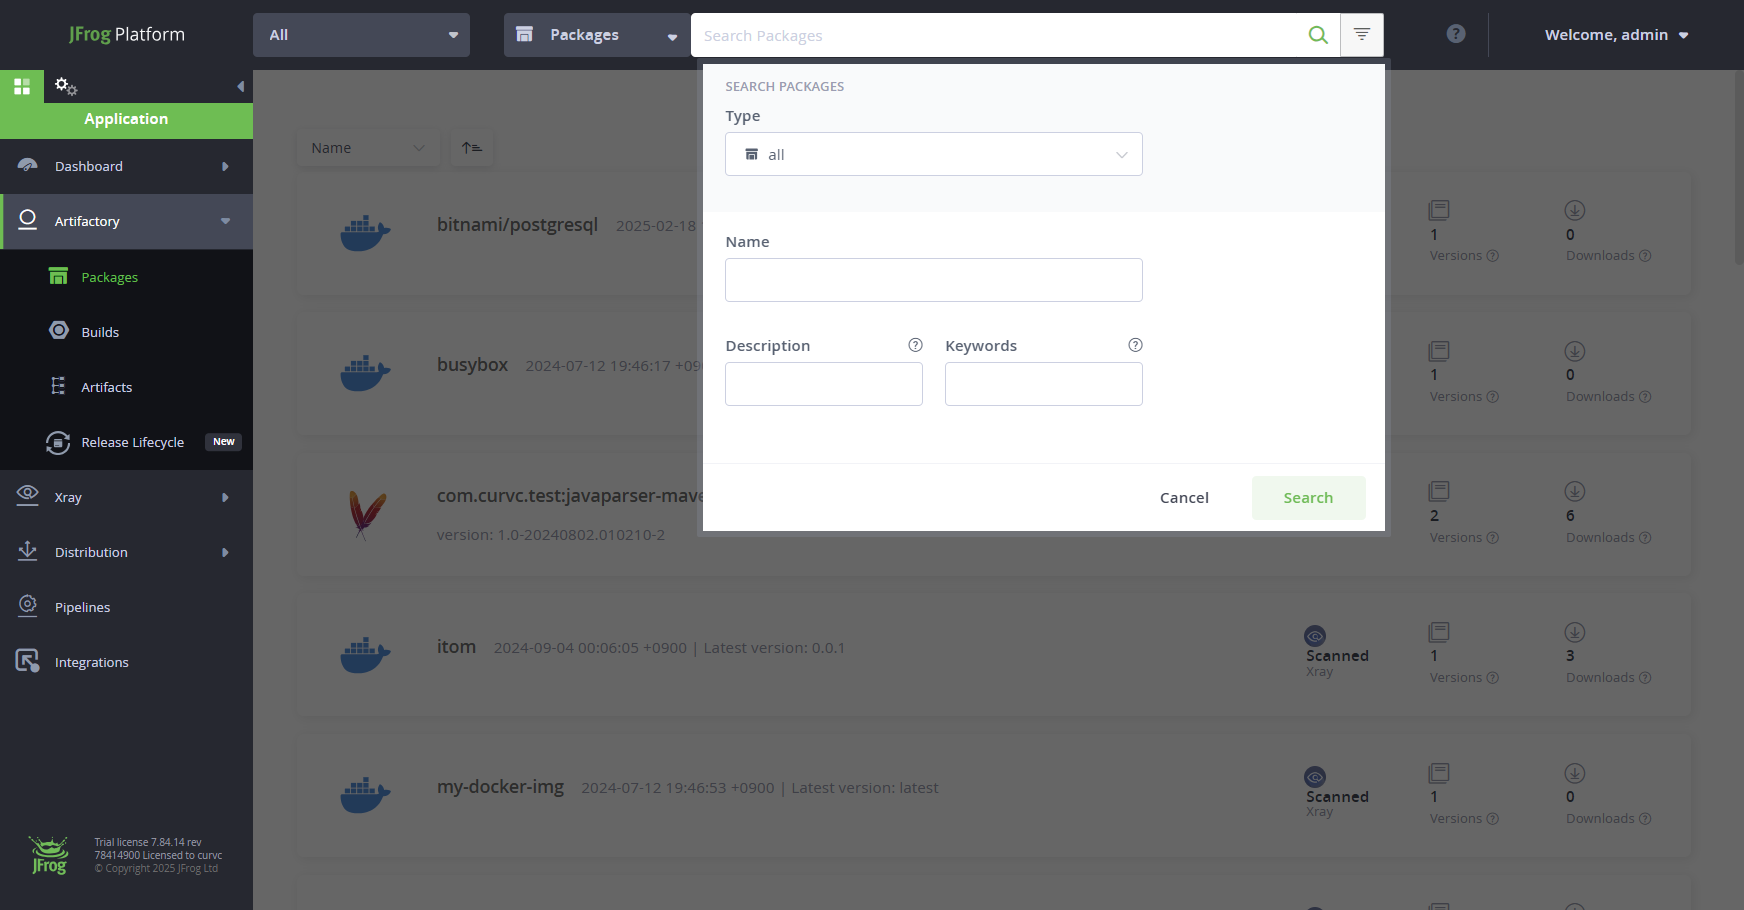1744x910 pixels.
Task: Collapse the Artifactory menu section
Action: click(x=225, y=221)
